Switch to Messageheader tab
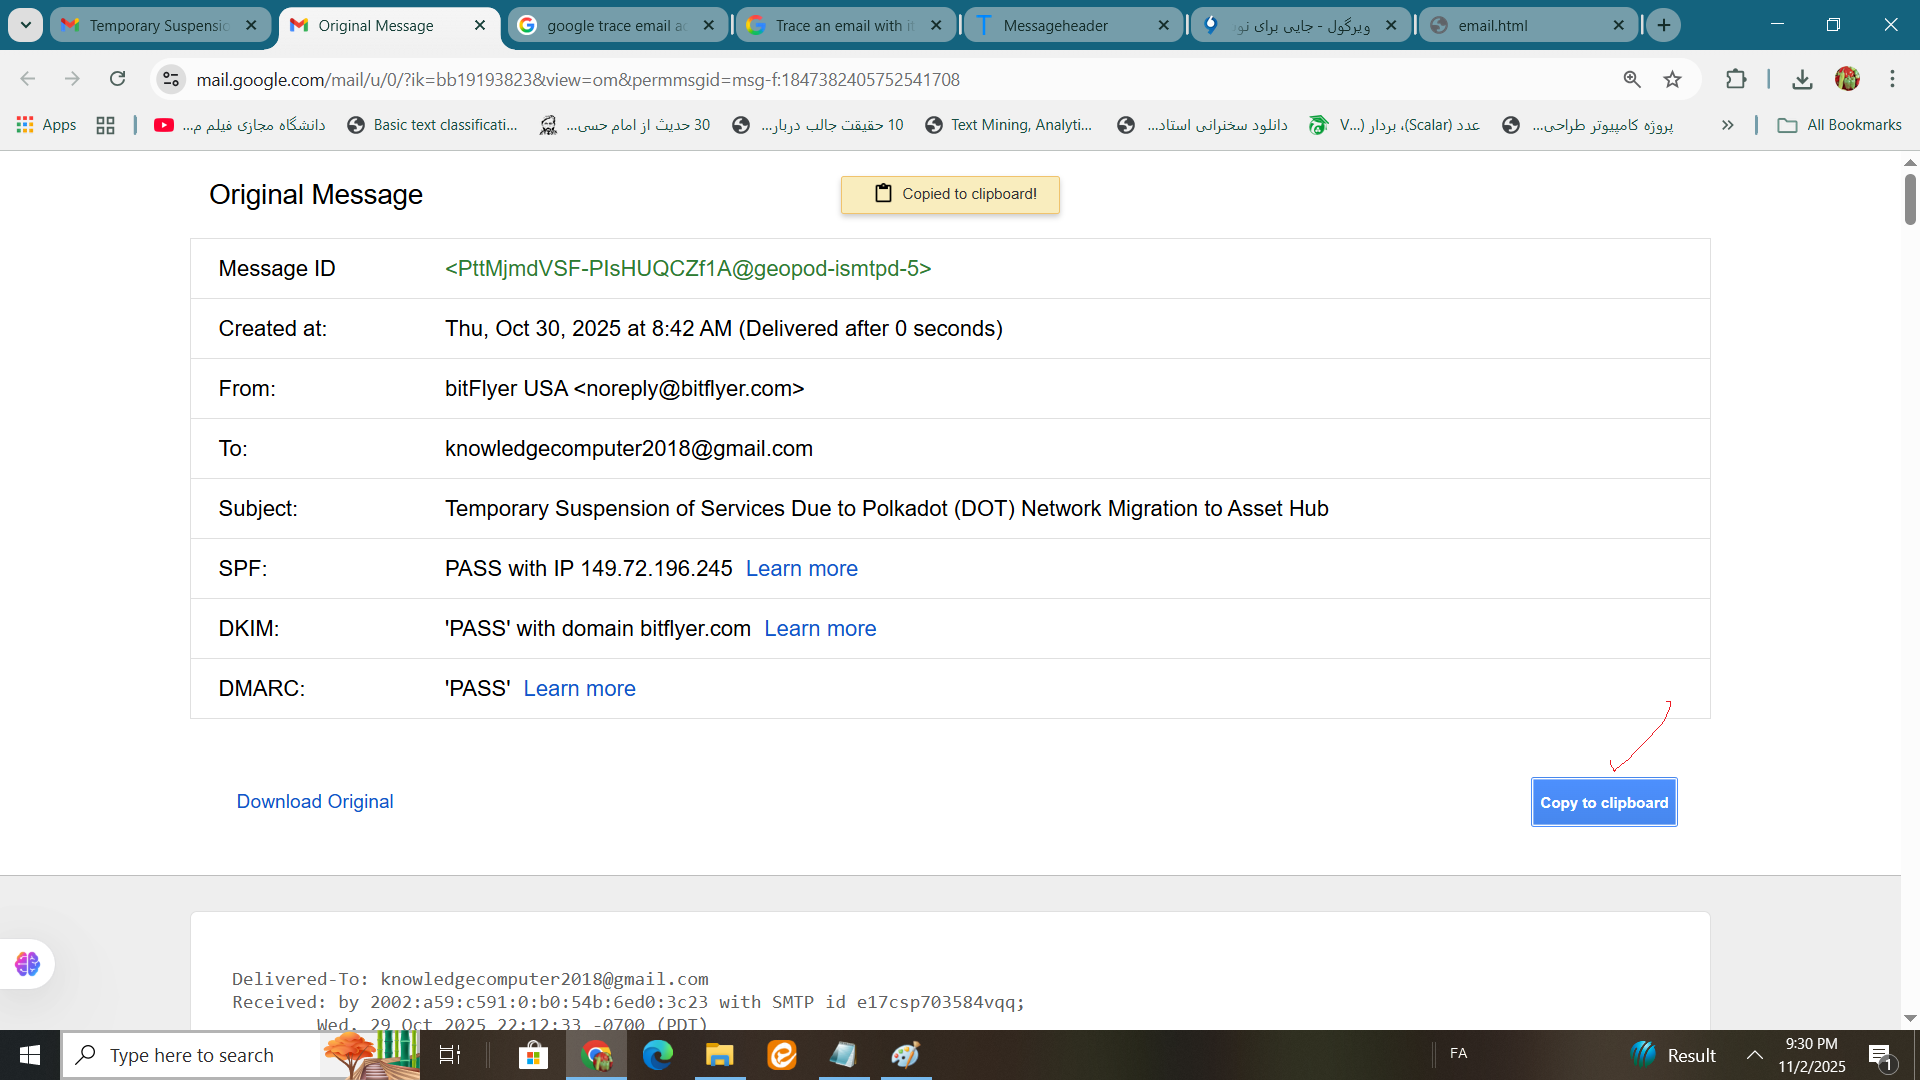This screenshot has height=1080, width=1920. [x=1055, y=25]
